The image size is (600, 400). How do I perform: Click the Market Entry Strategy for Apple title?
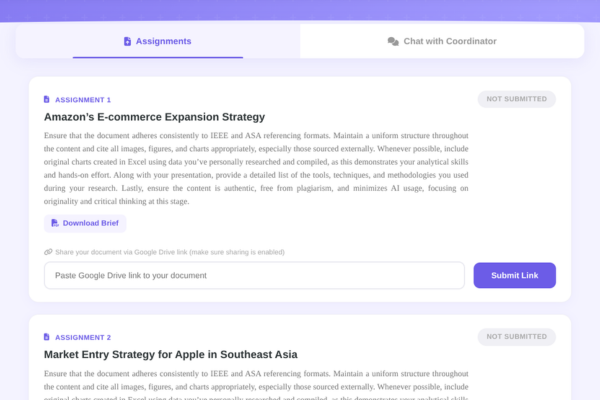coord(171,354)
